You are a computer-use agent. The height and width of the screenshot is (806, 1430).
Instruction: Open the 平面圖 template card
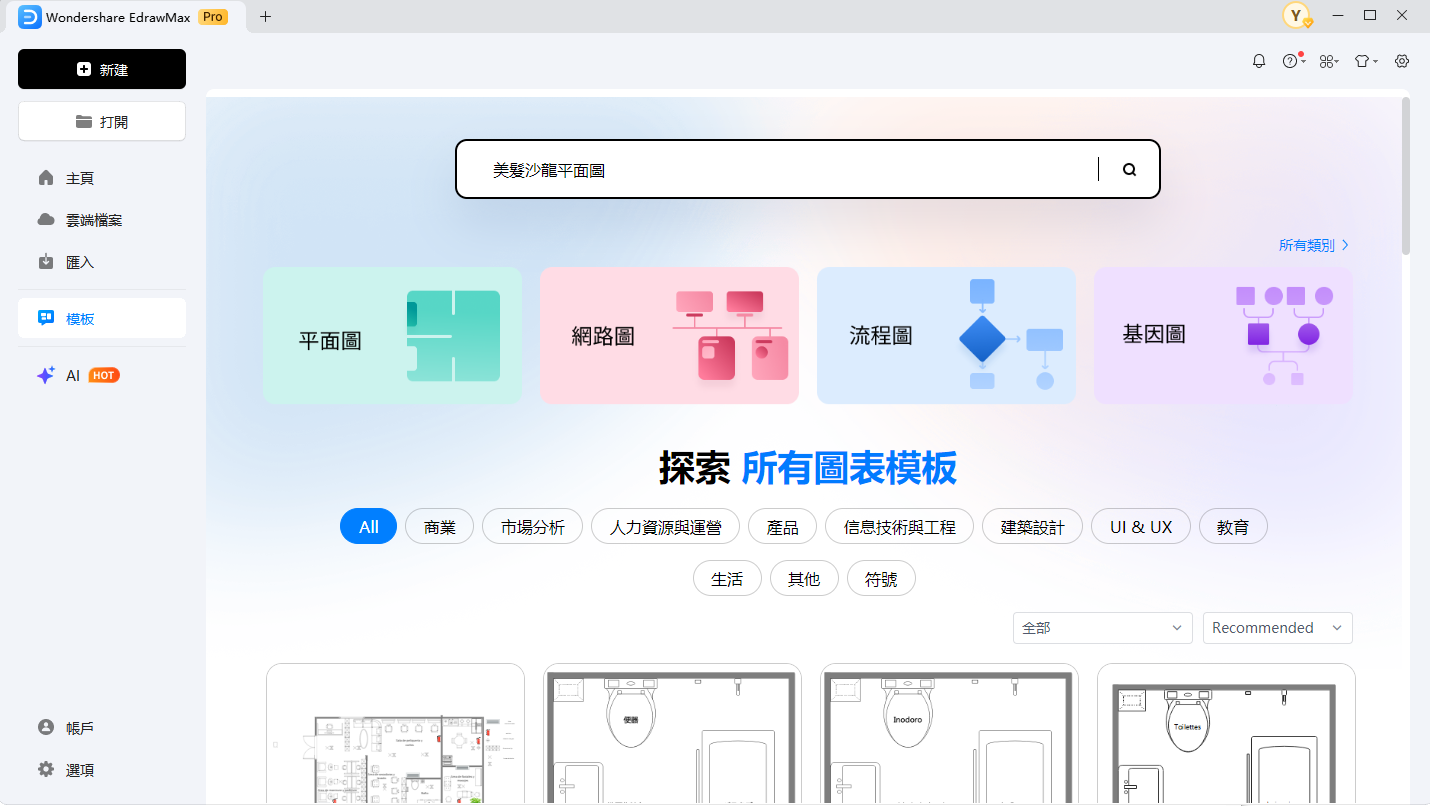click(392, 335)
